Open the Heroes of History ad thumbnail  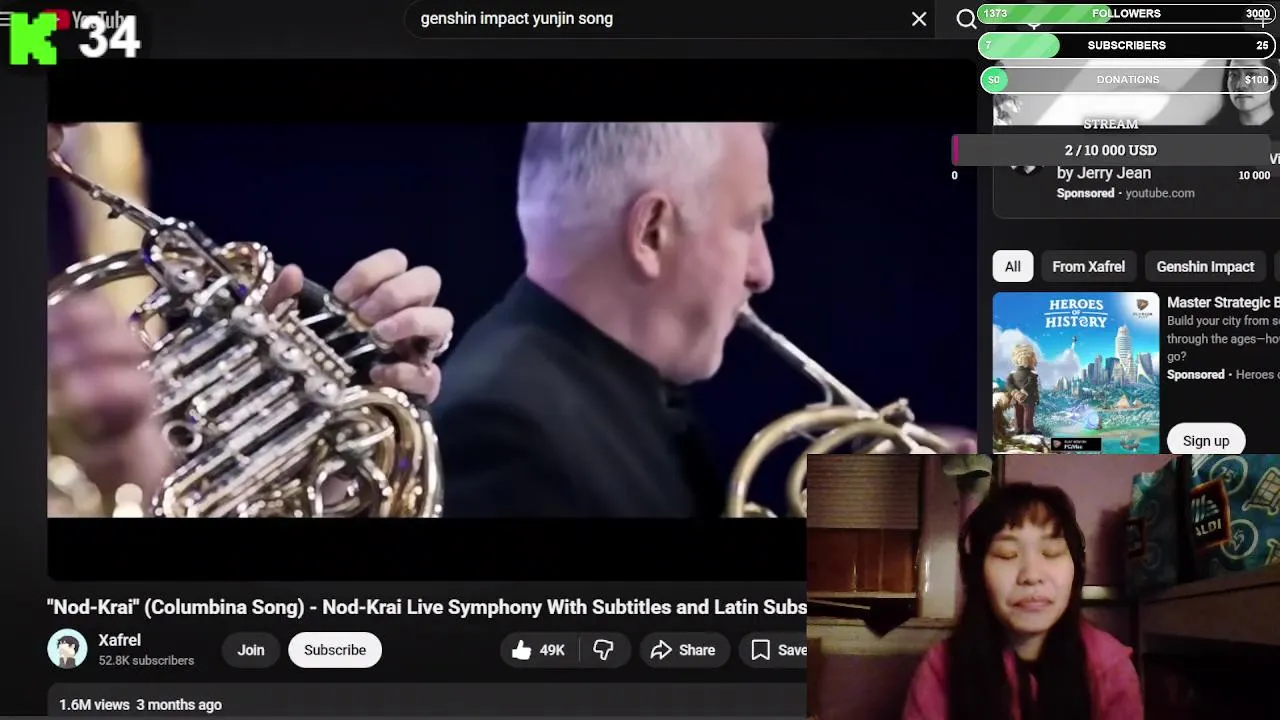click(x=1076, y=372)
